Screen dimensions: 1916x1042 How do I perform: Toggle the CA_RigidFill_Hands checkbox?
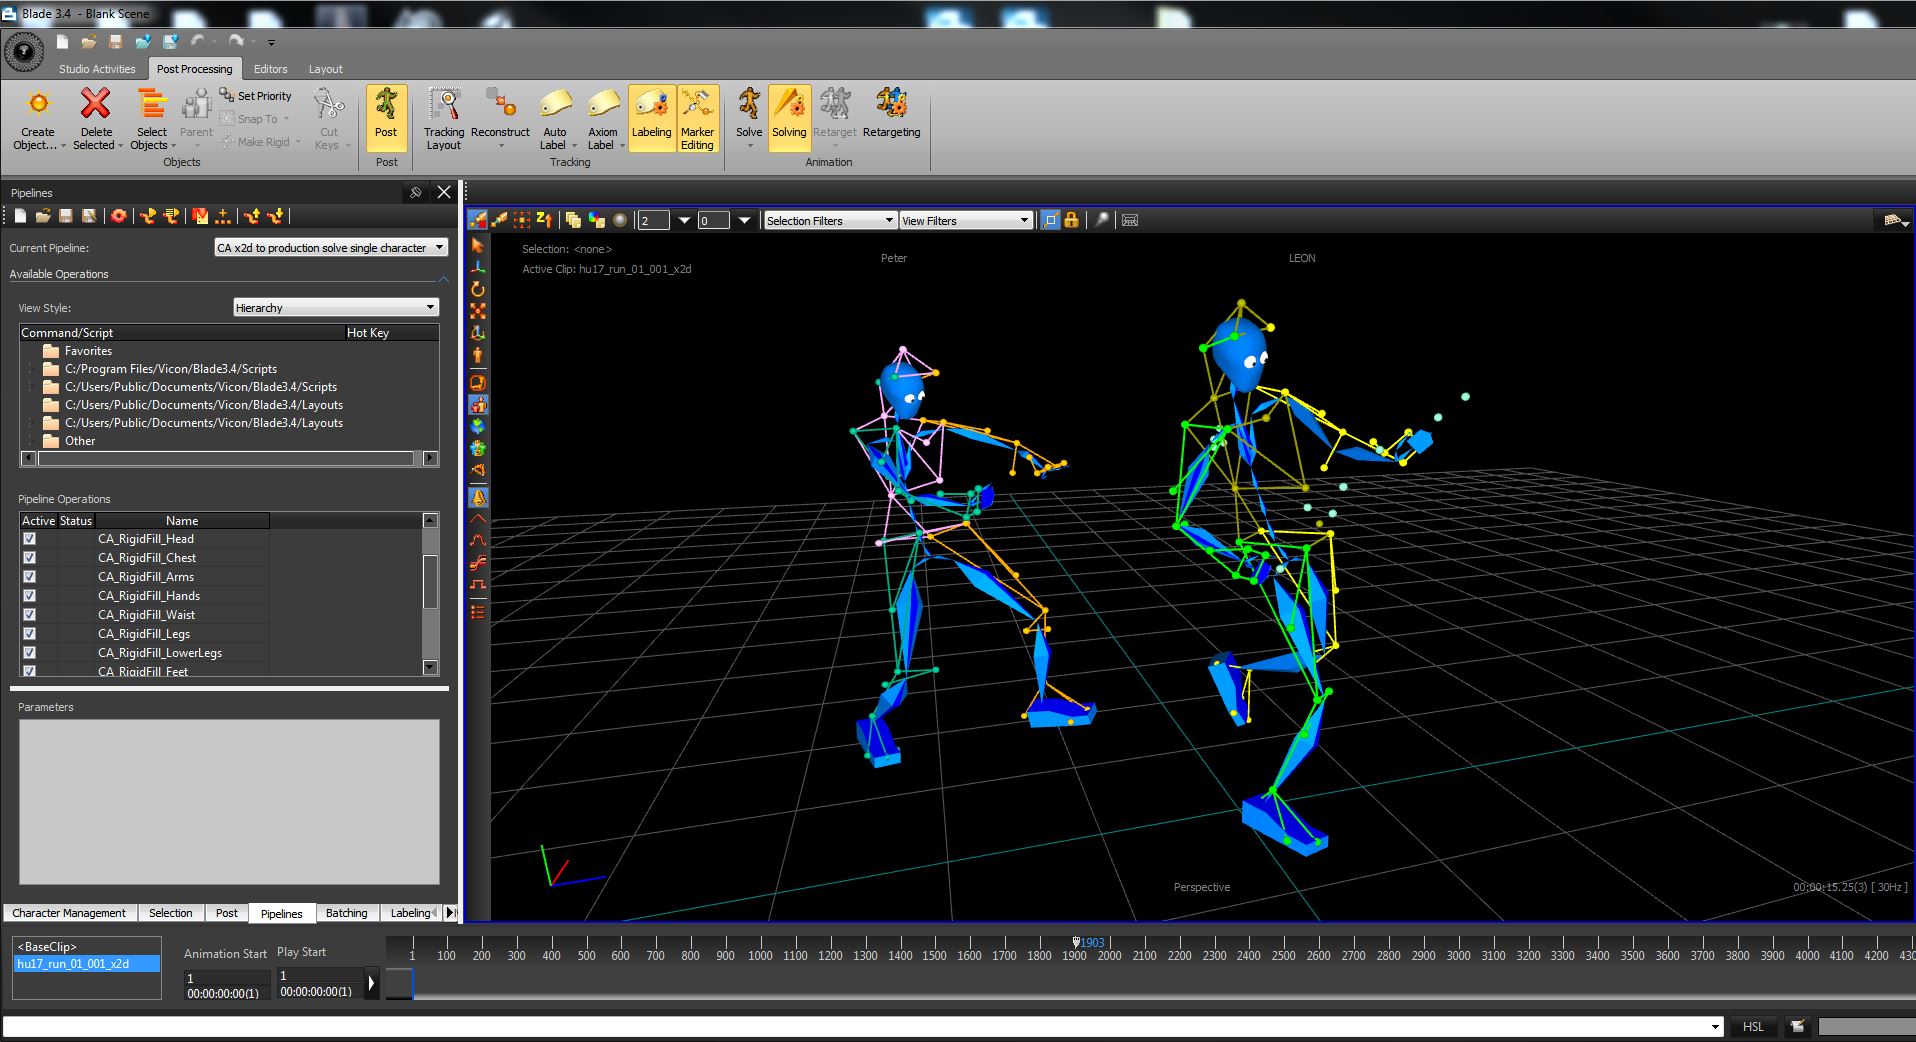click(x=30, y=596)
